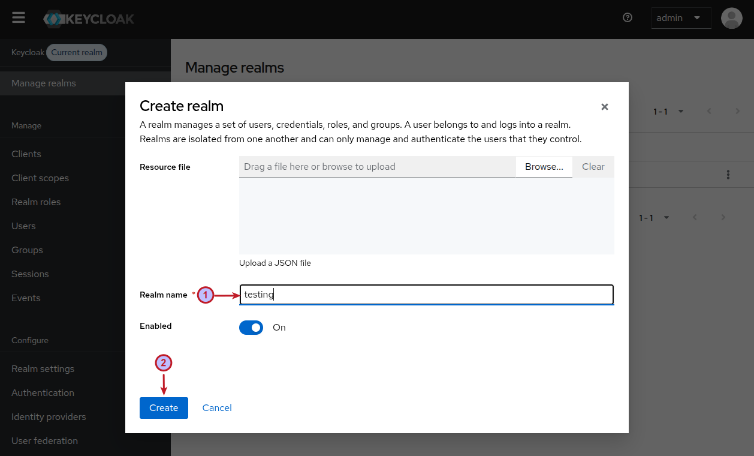Click the Drag a file upload field

[377, 167]
